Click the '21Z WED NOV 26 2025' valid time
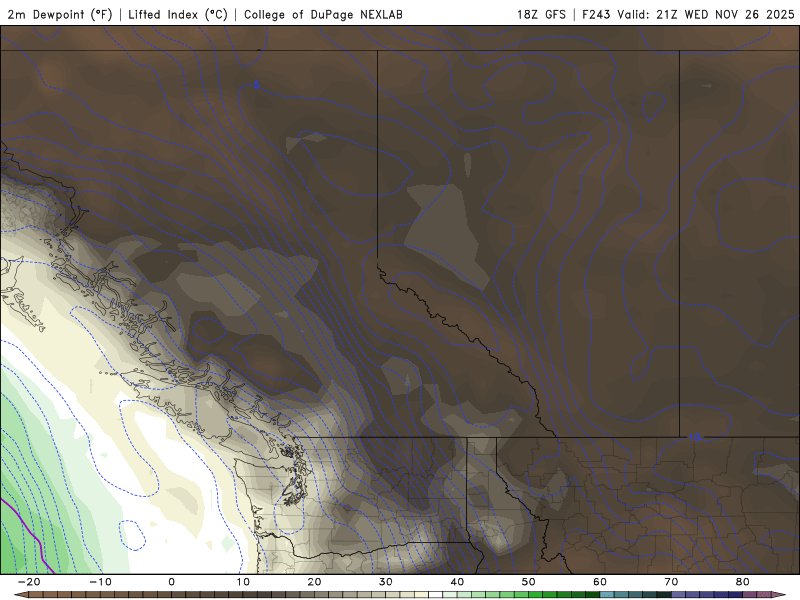The height and width of the screenshot is (600, 800). pyautogui.click(x=726, y=14)
